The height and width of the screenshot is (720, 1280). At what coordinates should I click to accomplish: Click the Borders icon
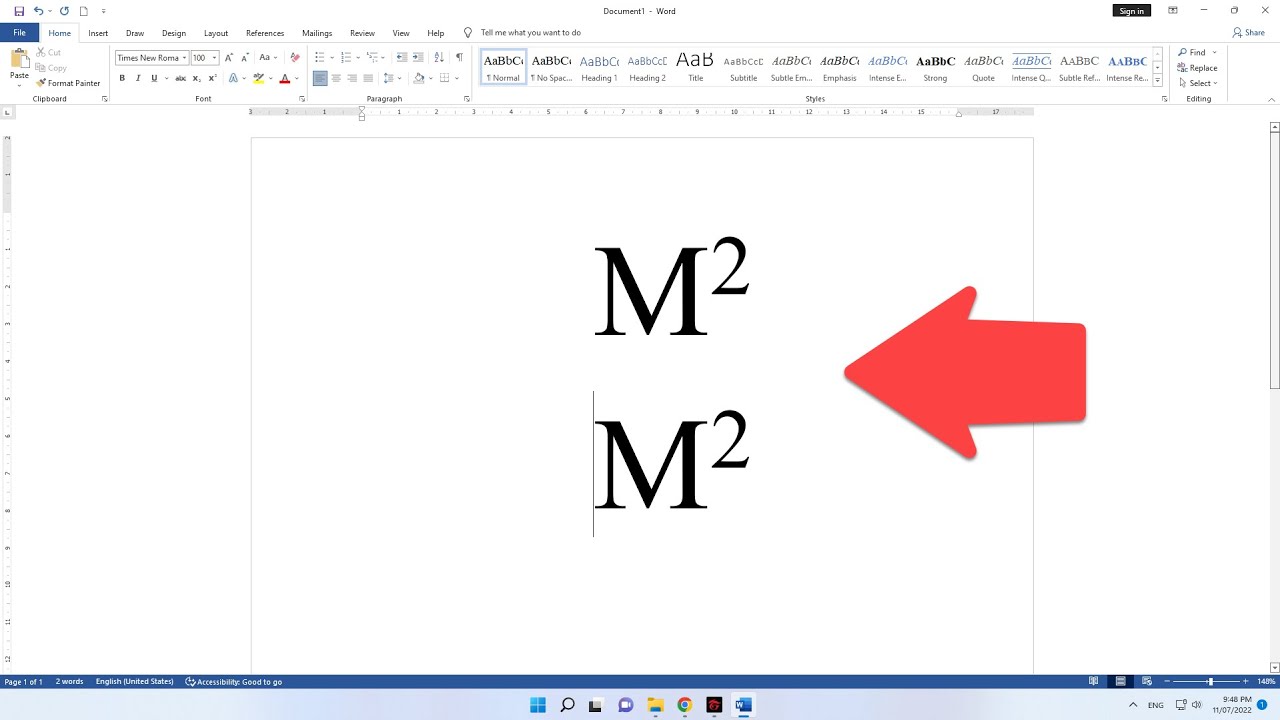click(x=444, y=78)
